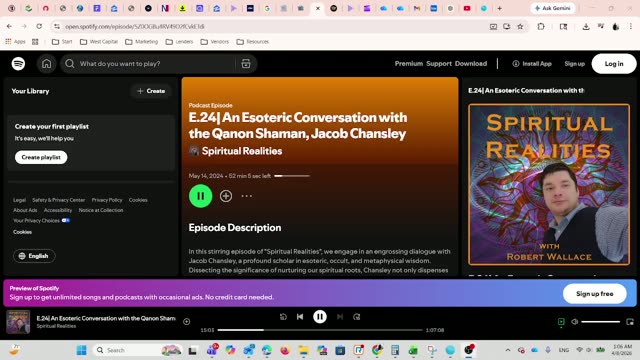
Task: Open the Resources bookmarks folder
Action: point(253,42)
